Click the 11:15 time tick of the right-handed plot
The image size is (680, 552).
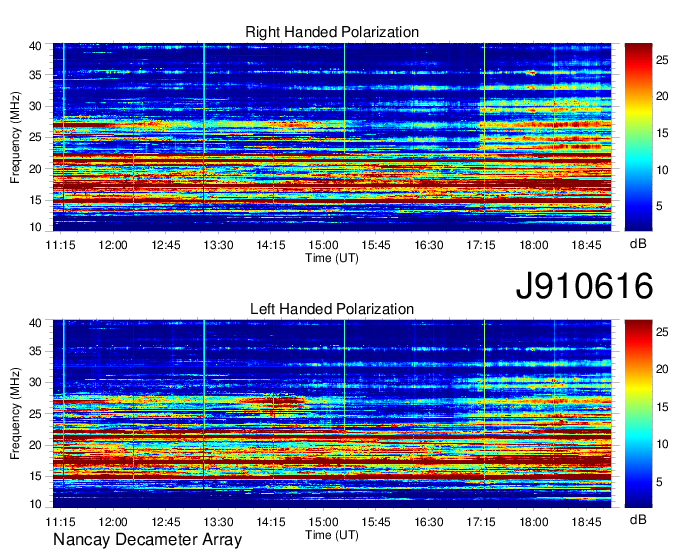pos(61,245)
